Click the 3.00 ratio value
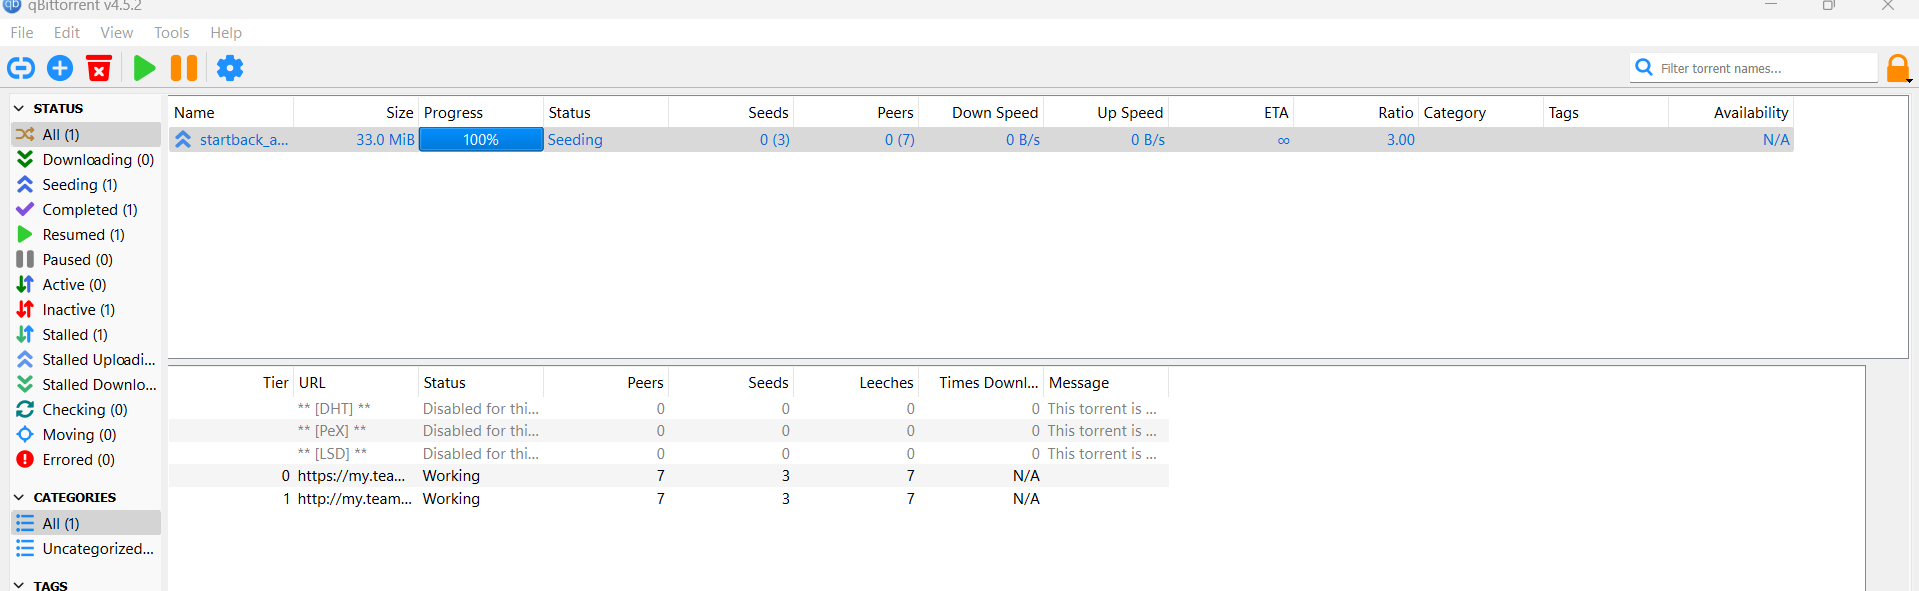This screenshot has width=1919, height=591. click(x=1400, y=140)
